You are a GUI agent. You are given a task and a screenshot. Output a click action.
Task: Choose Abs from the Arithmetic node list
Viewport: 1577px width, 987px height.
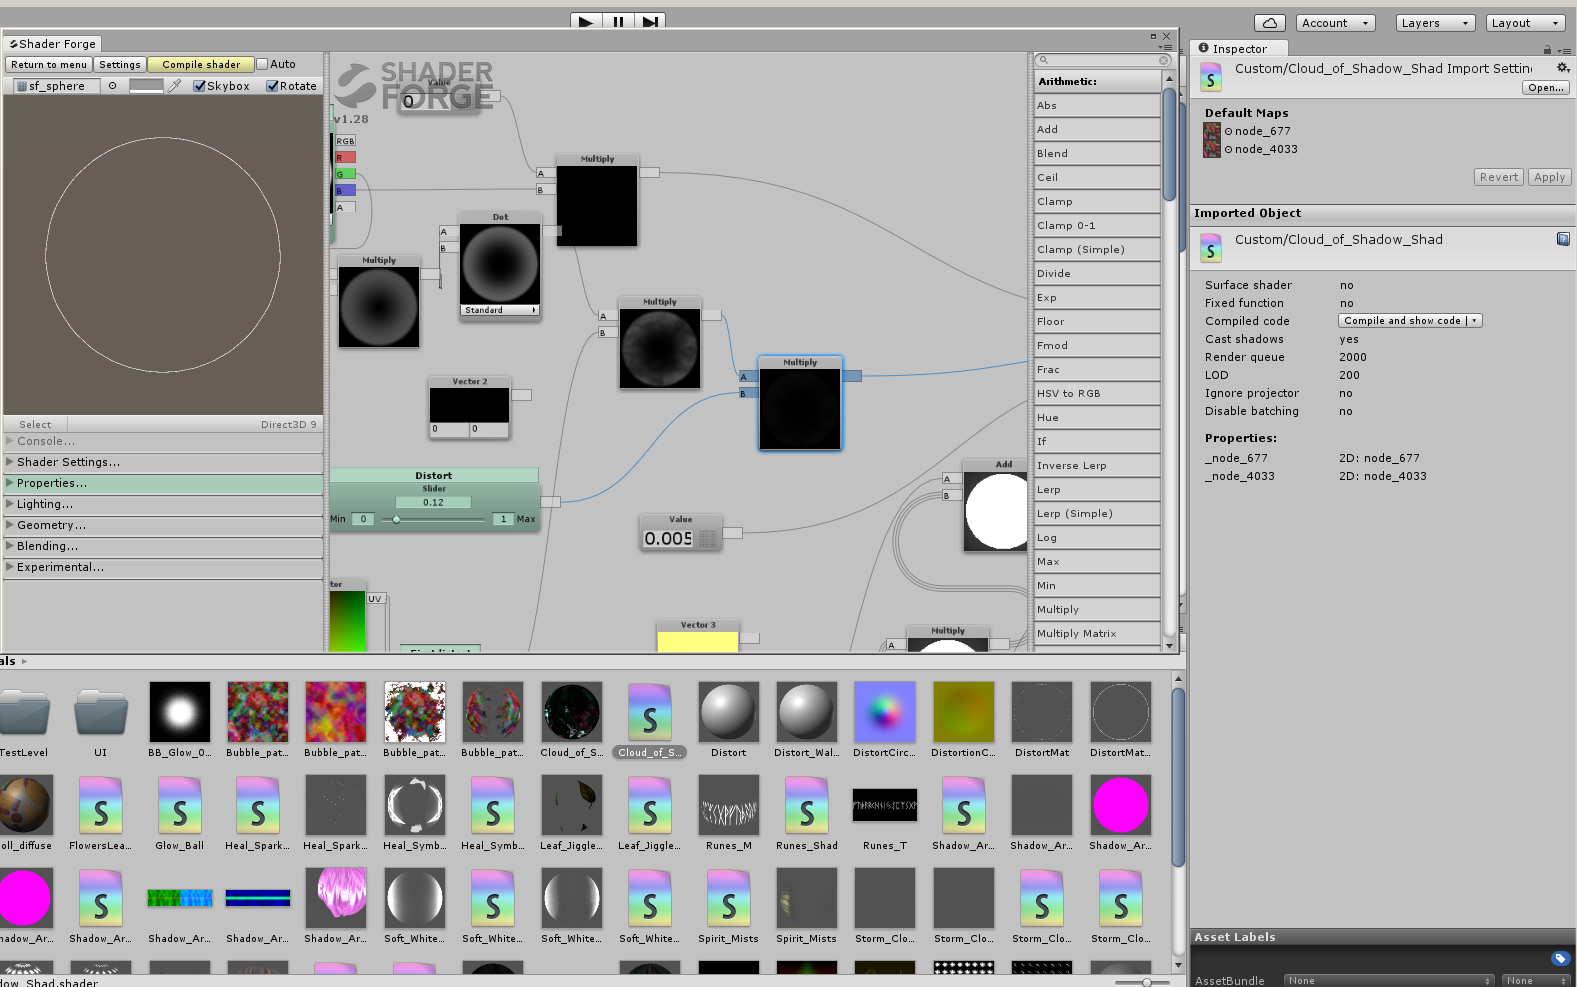[x=1097, y=105]
